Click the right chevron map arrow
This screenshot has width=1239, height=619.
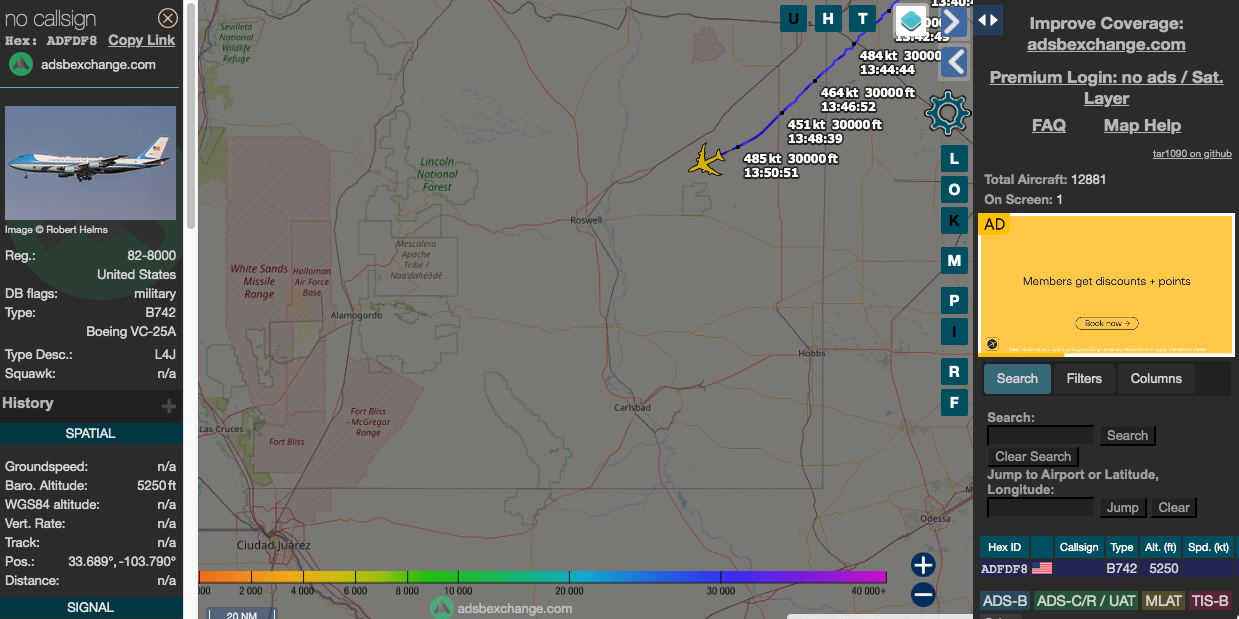[x=954, y=20]
